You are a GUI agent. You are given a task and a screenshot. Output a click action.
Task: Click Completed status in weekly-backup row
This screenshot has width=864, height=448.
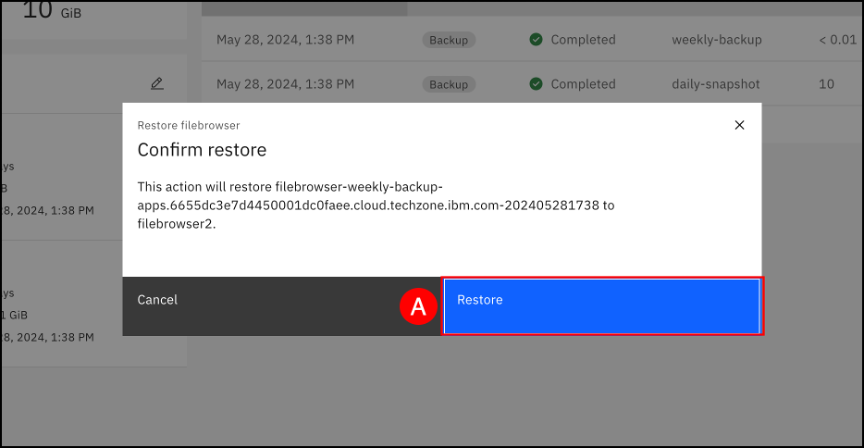pyautogui.click(x=583, y=40)
